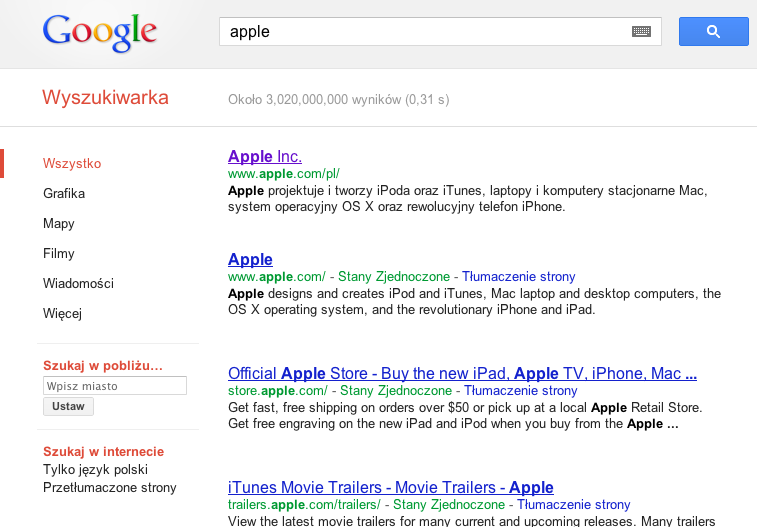Expand Więcej search categories
This screenshot has height=527, width=757.
click(62, 313)
